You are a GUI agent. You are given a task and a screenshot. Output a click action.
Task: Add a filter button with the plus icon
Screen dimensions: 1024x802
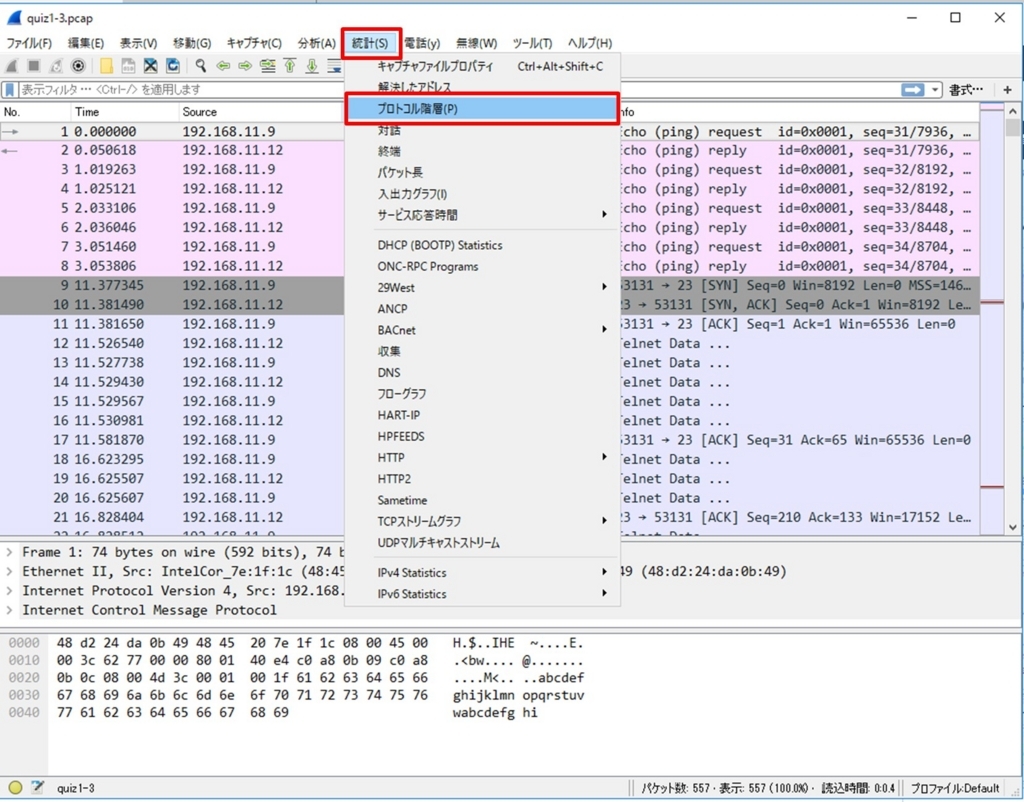(1007, 89)
